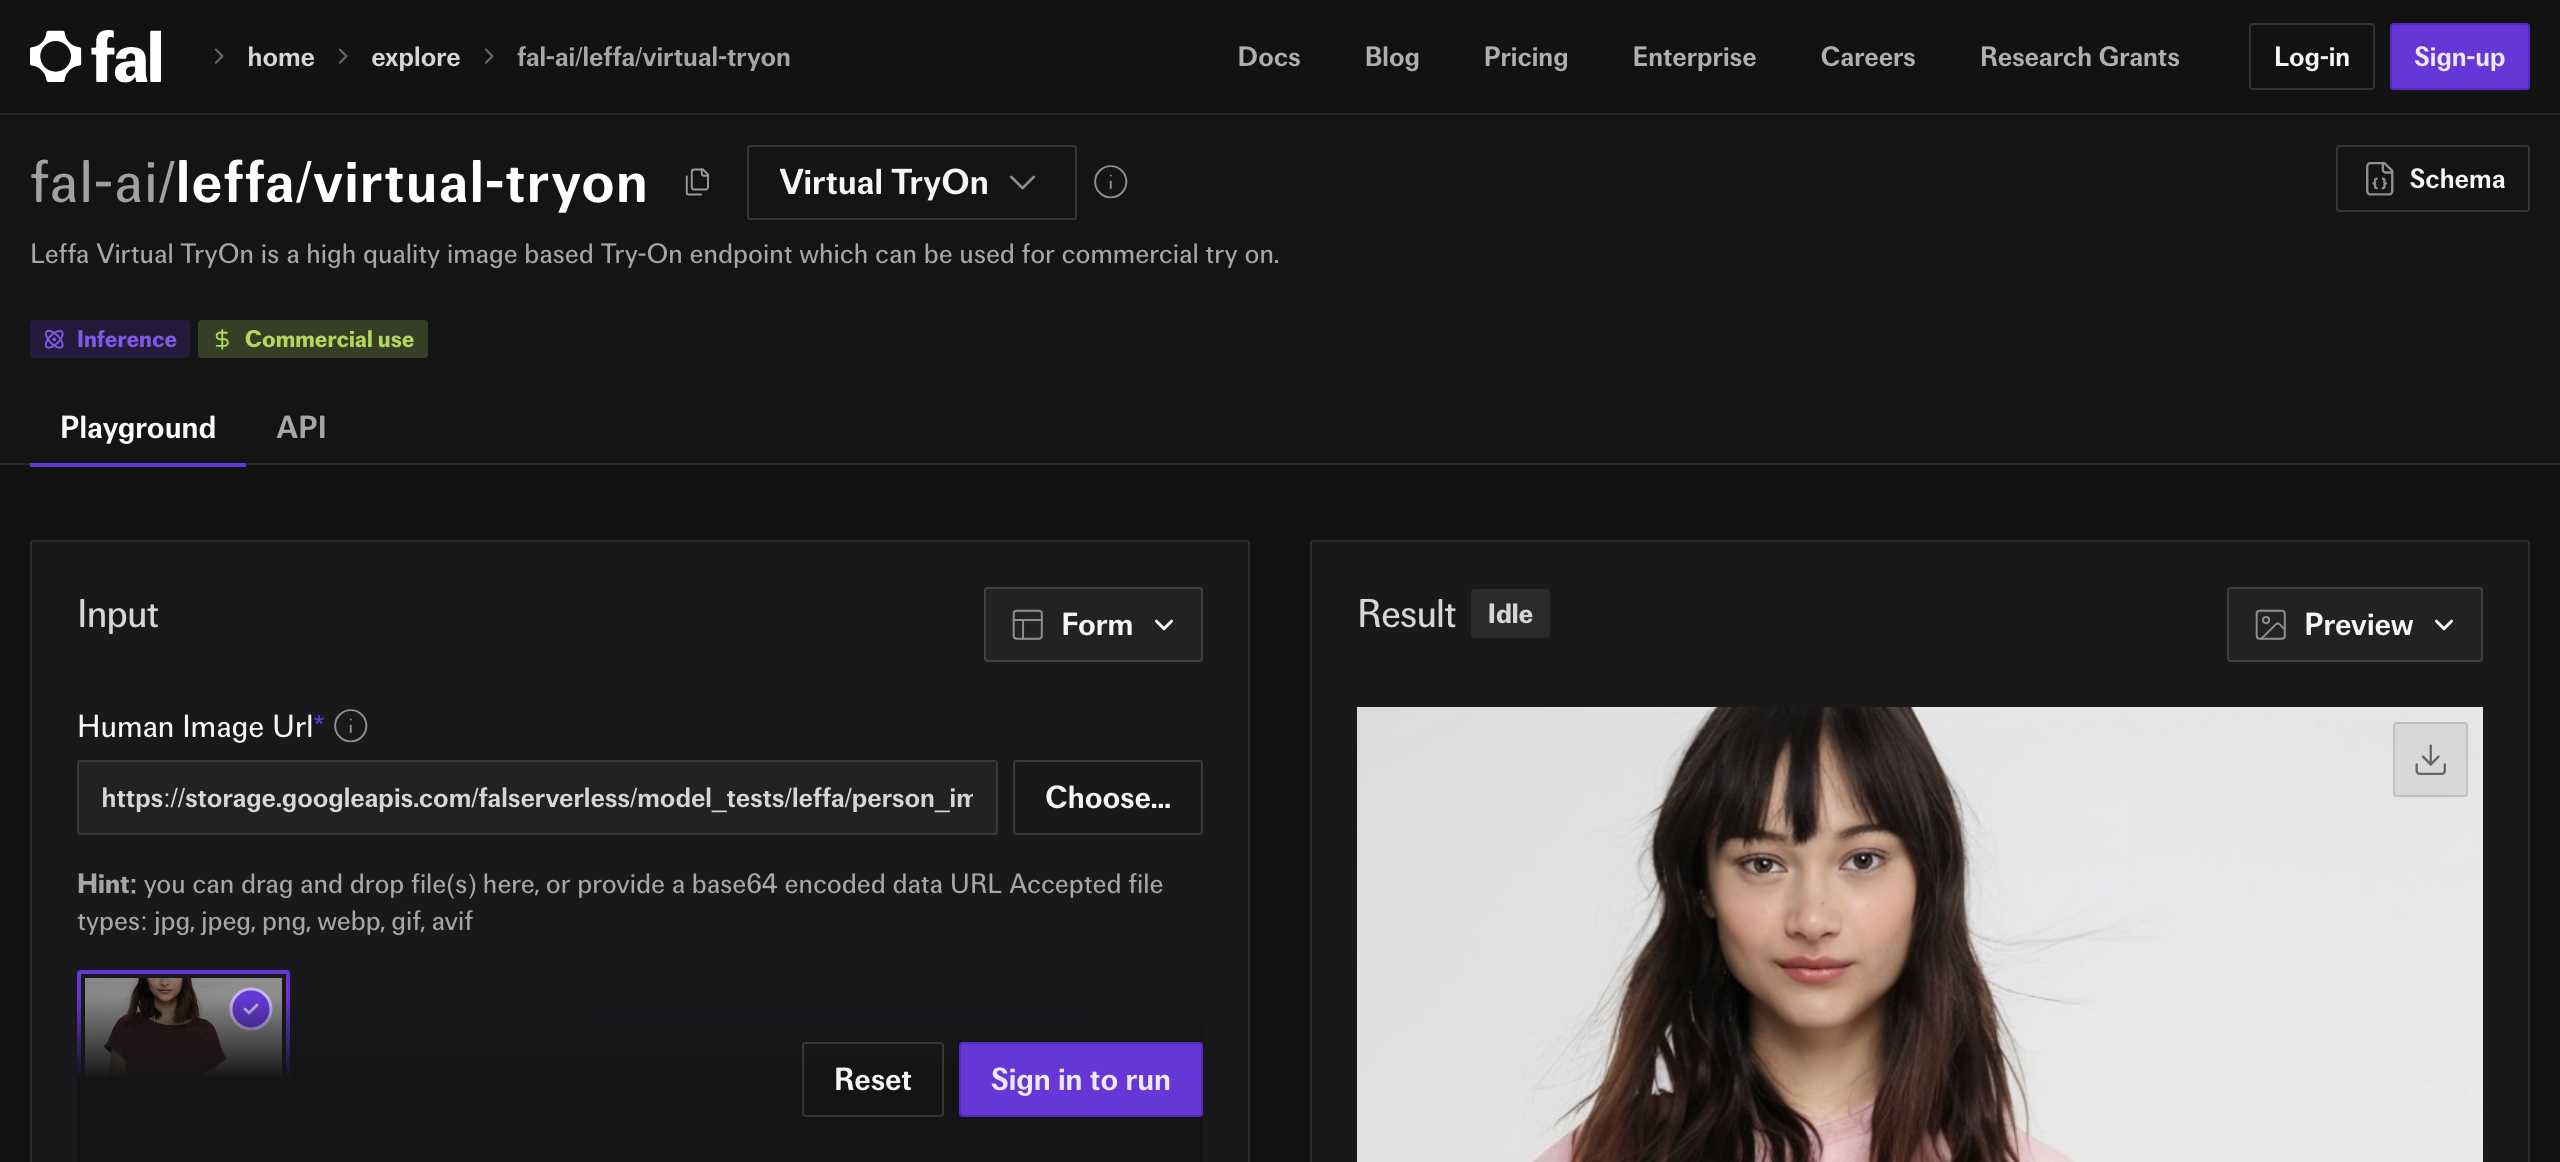Click the Human Image Url input field
Image resolution: width=2560 pixels, height=1162 pixels.
(537, 798)
